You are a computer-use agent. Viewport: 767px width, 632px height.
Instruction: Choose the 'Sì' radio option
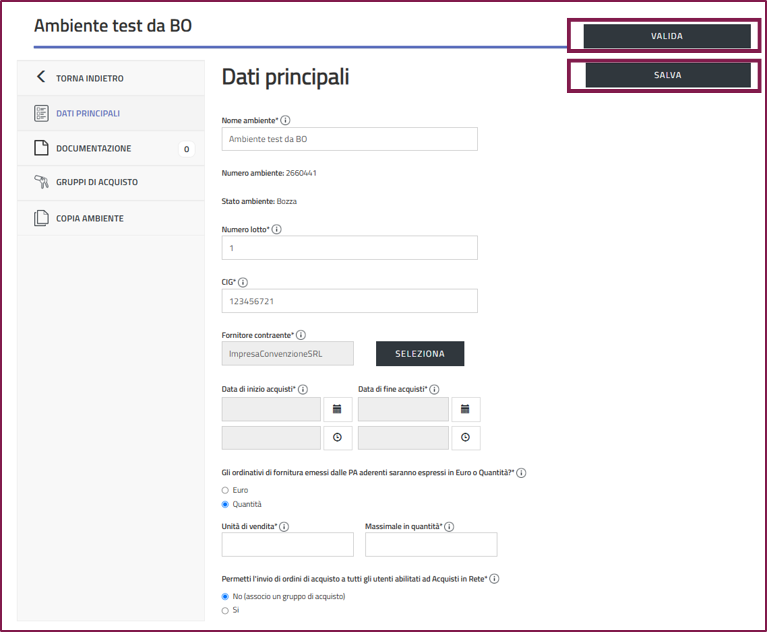pyautogui.click(x=225, y=610)
